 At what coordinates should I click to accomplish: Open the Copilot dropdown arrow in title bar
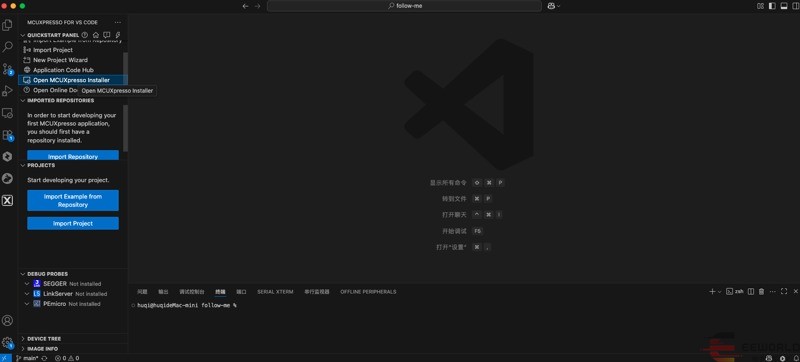[x=558, y=6]
